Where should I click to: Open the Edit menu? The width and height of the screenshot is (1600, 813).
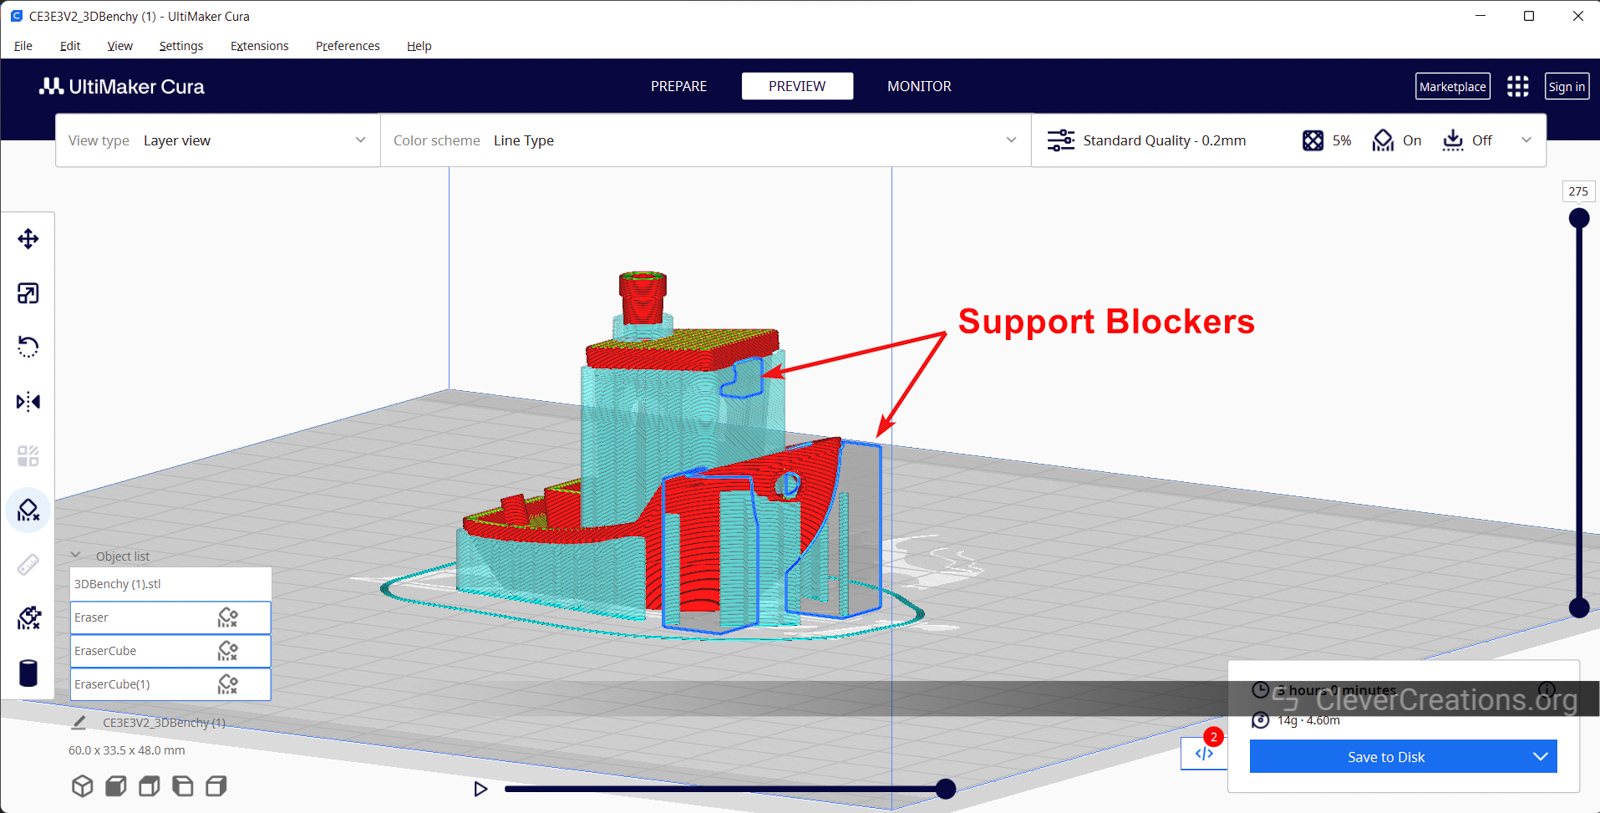pyautogui.click(x=70, y=46)
